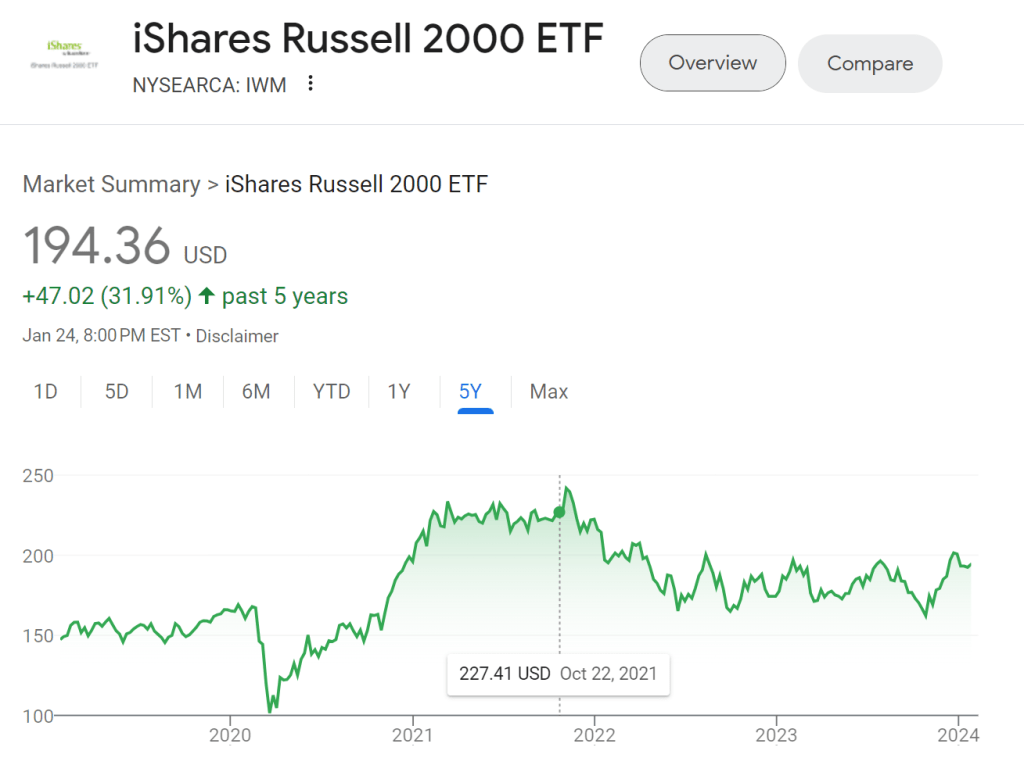Click the green up arrow beside past 5 years
Screen dimensions: 1024x765
207,296
